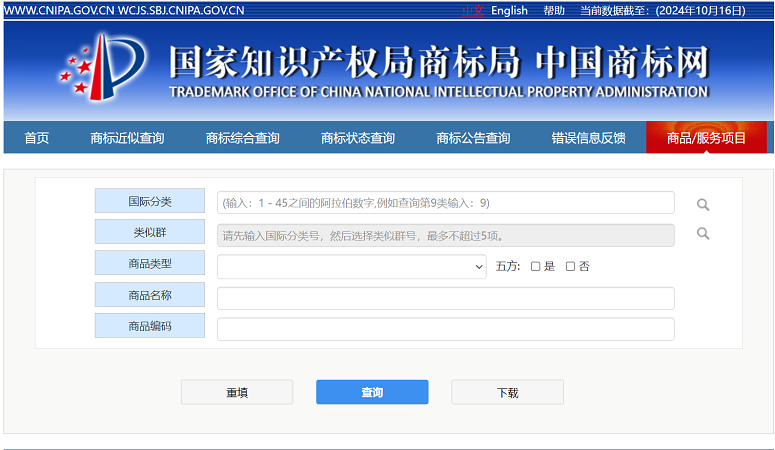Click the WWW.CNIPA.GOV.CN address text
The width and height of the screenshot is (775, 450).
coord(59,10)
